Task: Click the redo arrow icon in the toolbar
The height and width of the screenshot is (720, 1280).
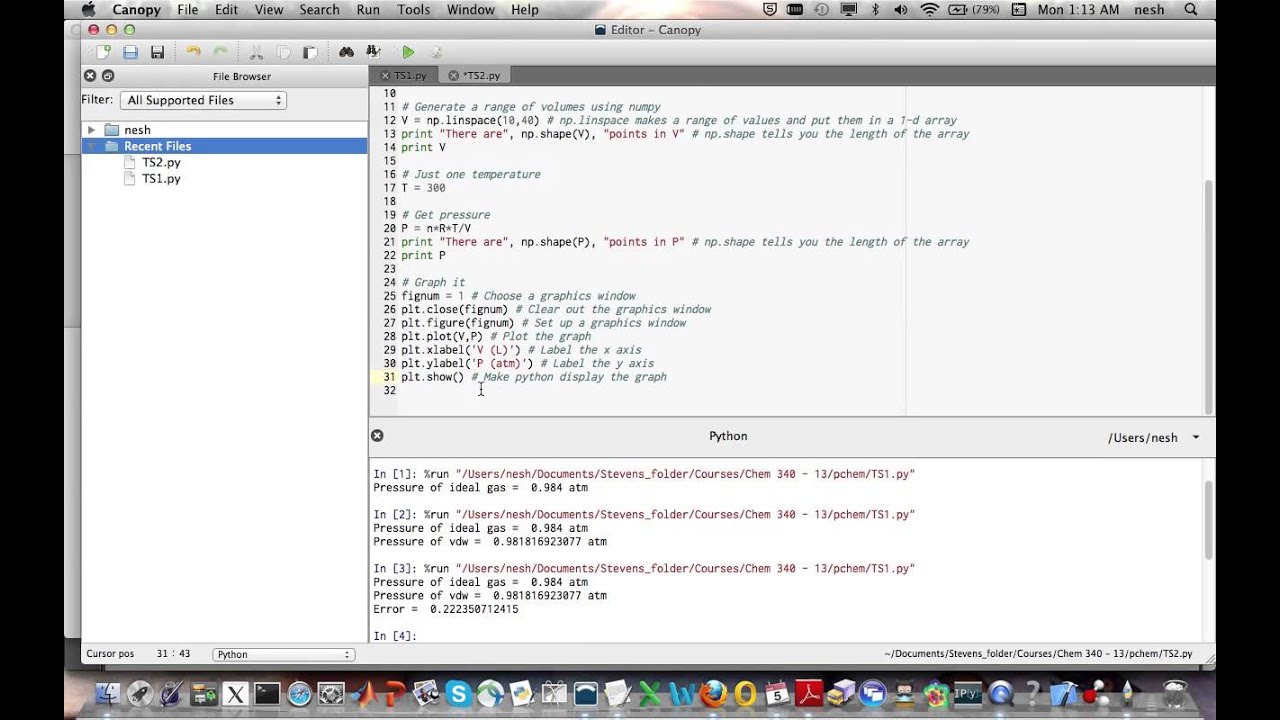Action: (x=220, y=52)
